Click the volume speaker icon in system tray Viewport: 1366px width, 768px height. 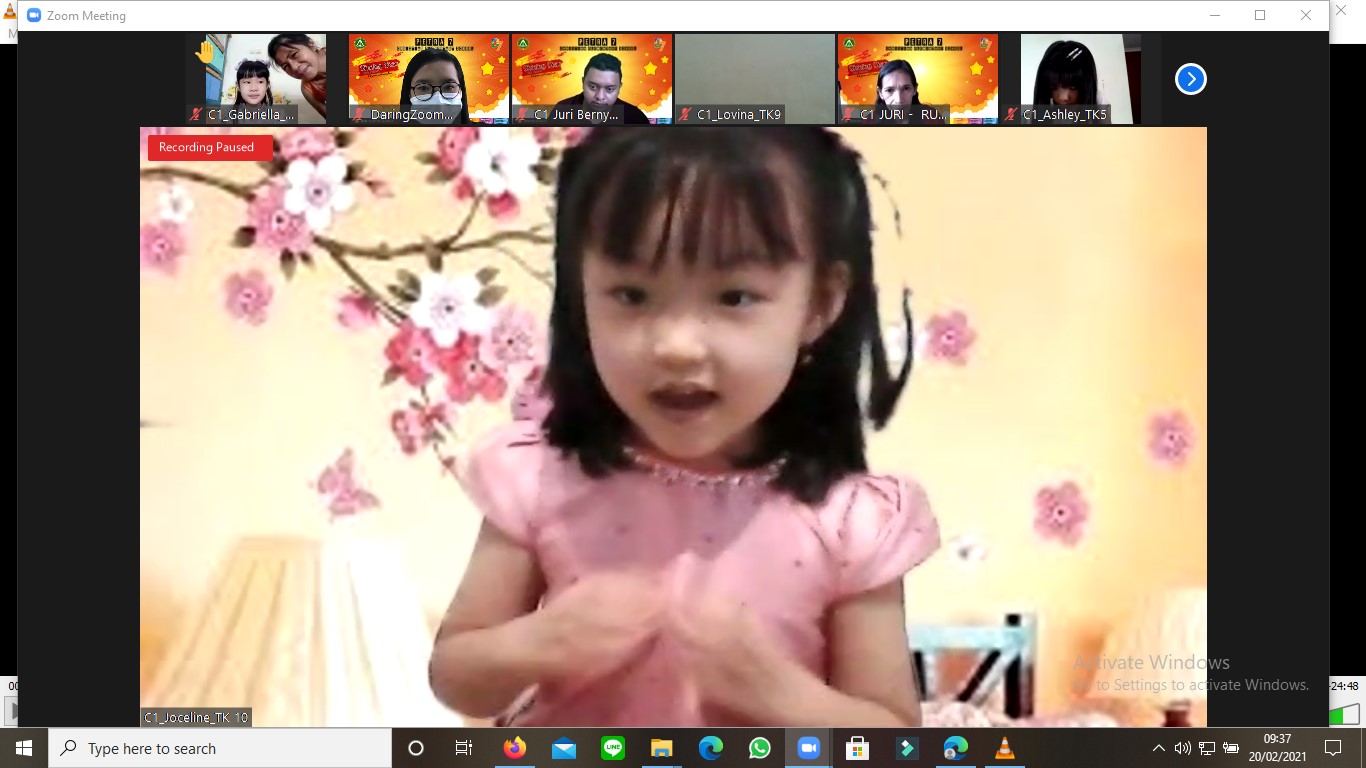coord(1182,748)
